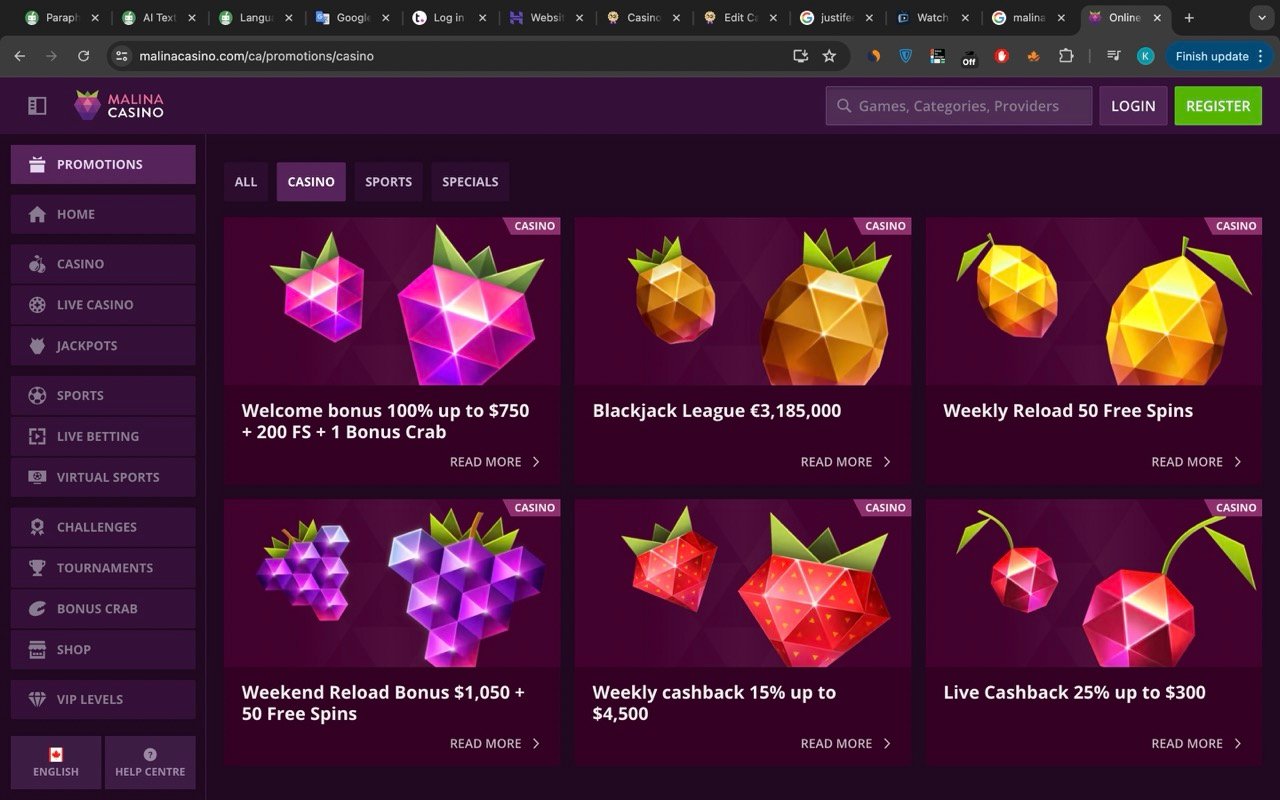
Task: Open the Help Centre button
Action: [150, 762]
